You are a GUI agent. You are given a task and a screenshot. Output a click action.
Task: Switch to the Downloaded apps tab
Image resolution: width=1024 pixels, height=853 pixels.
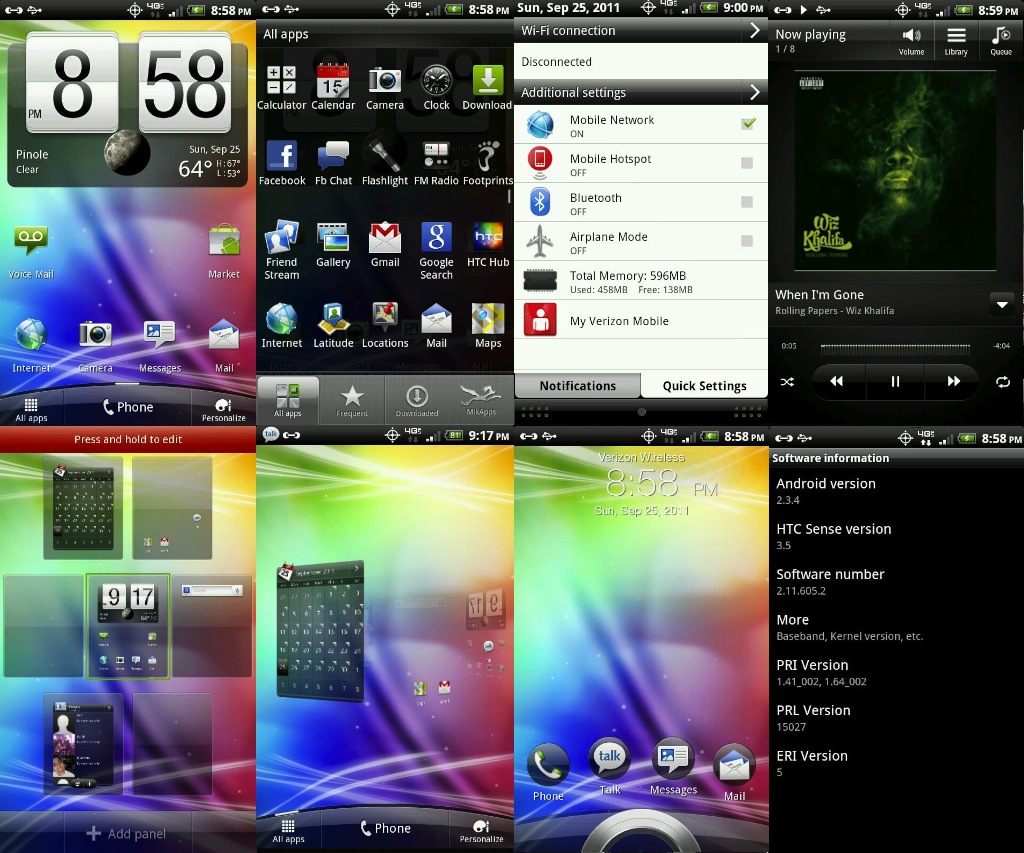[417, 399]
